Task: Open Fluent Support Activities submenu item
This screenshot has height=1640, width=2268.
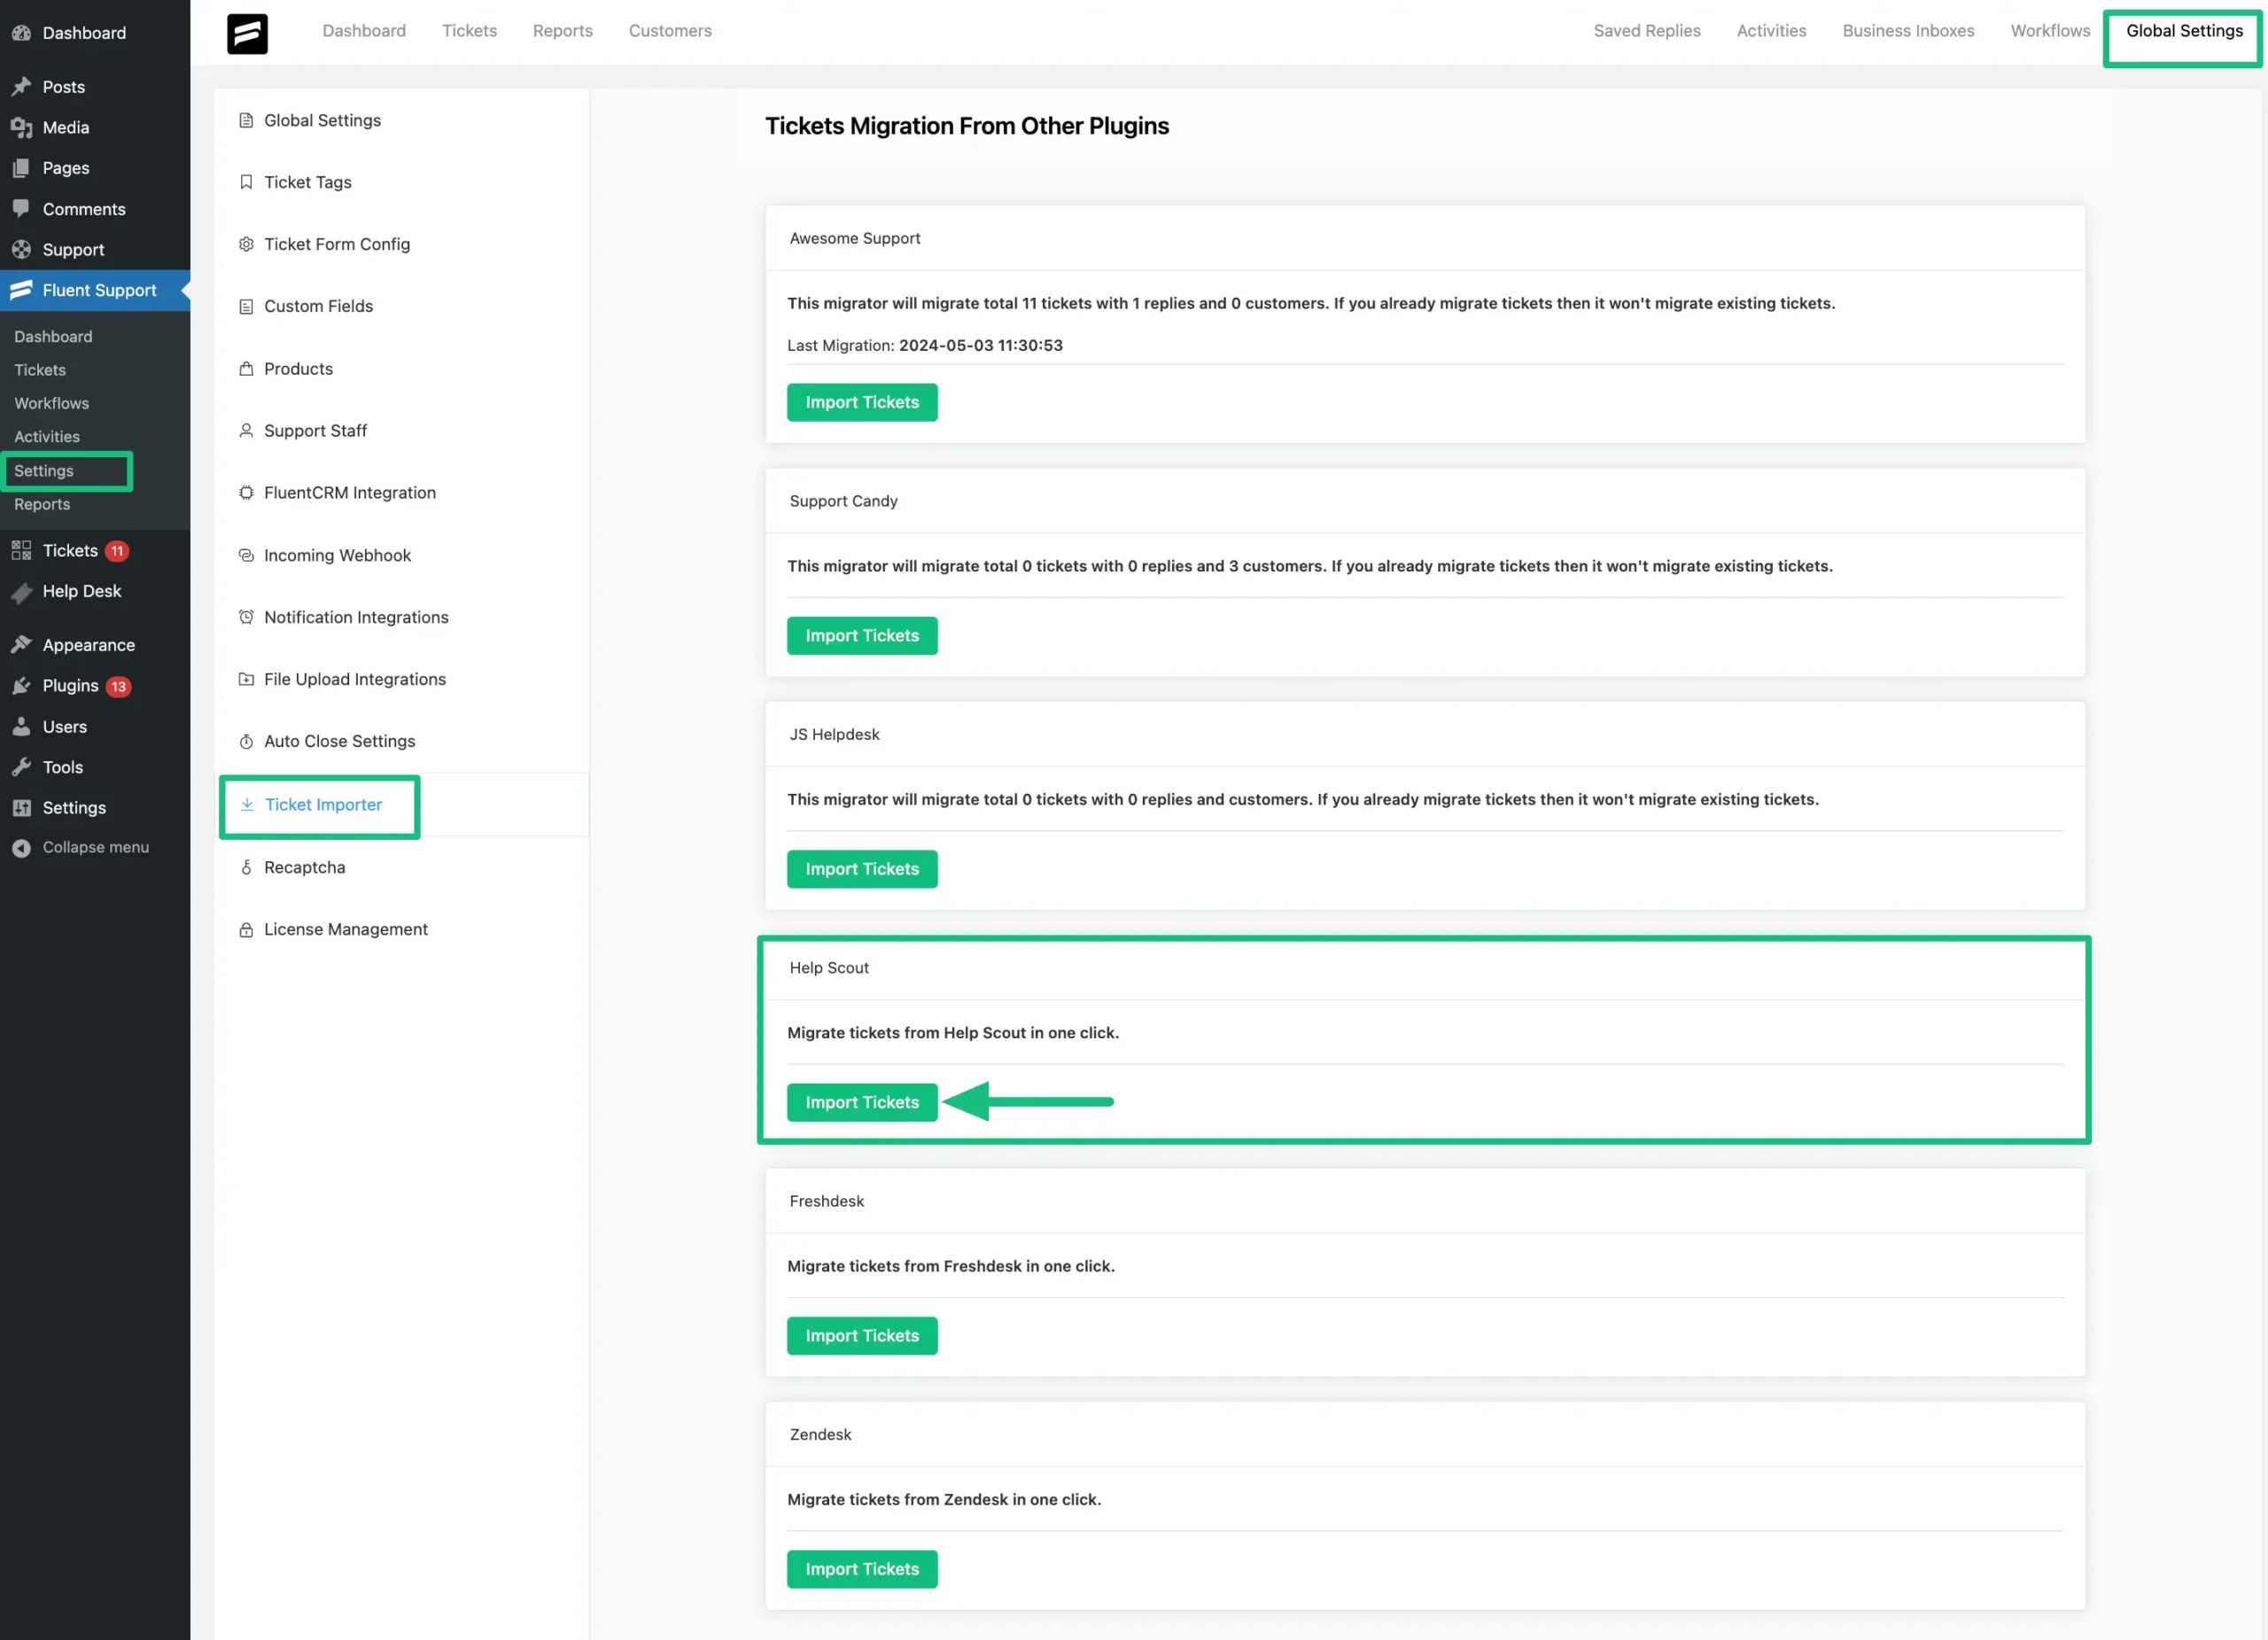Action: 47,437
